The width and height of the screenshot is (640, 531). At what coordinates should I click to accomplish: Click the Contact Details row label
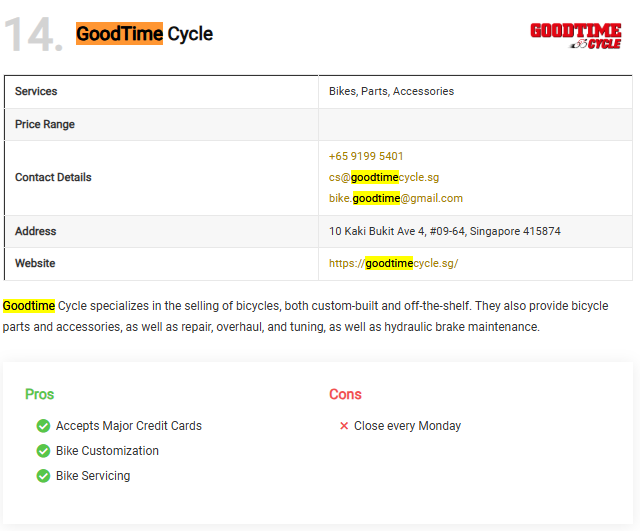pyautogui.click(x=53, y=177)
